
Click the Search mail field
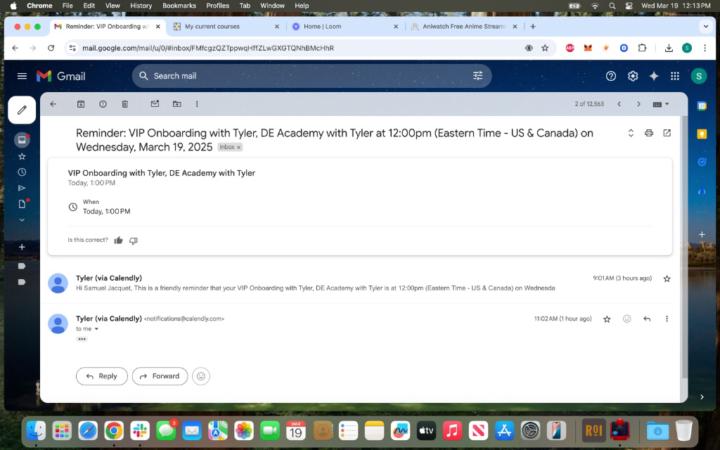[300, 76]
